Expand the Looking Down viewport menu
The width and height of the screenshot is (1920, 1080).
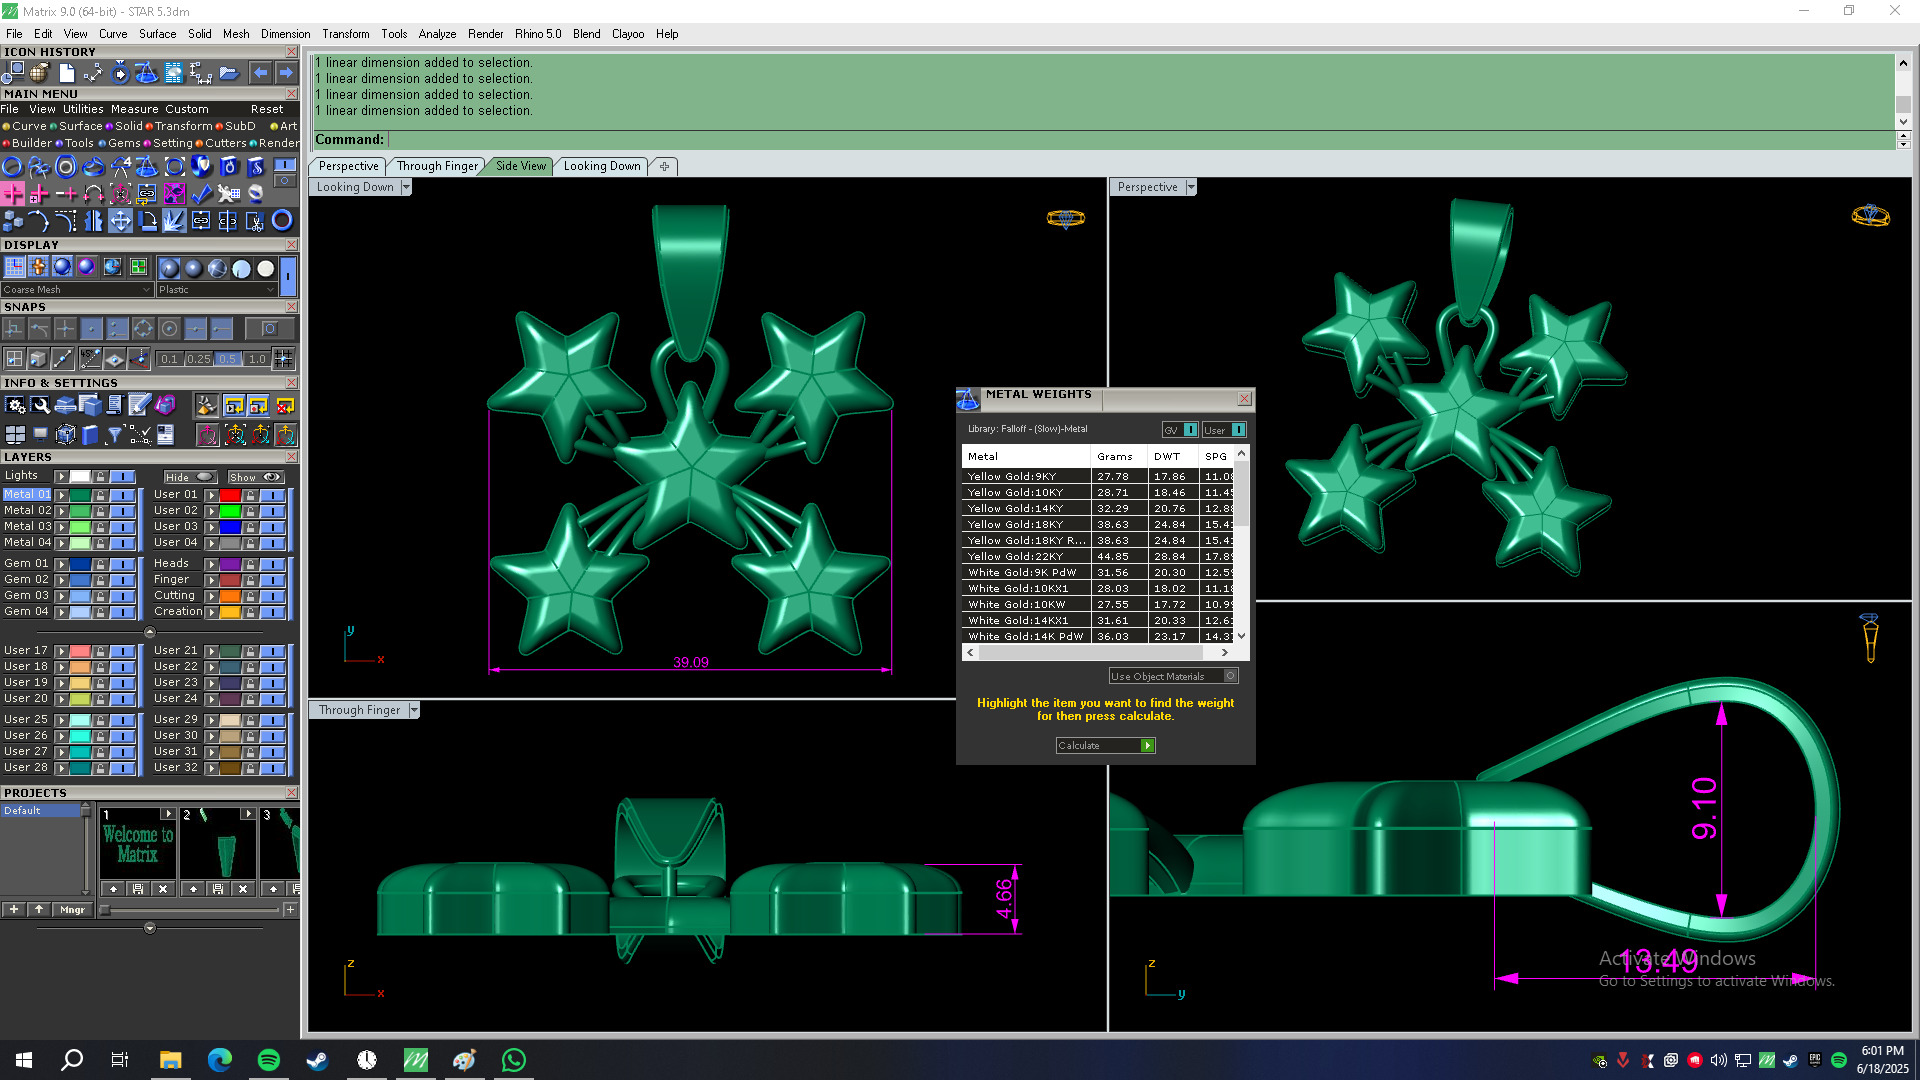406,187
